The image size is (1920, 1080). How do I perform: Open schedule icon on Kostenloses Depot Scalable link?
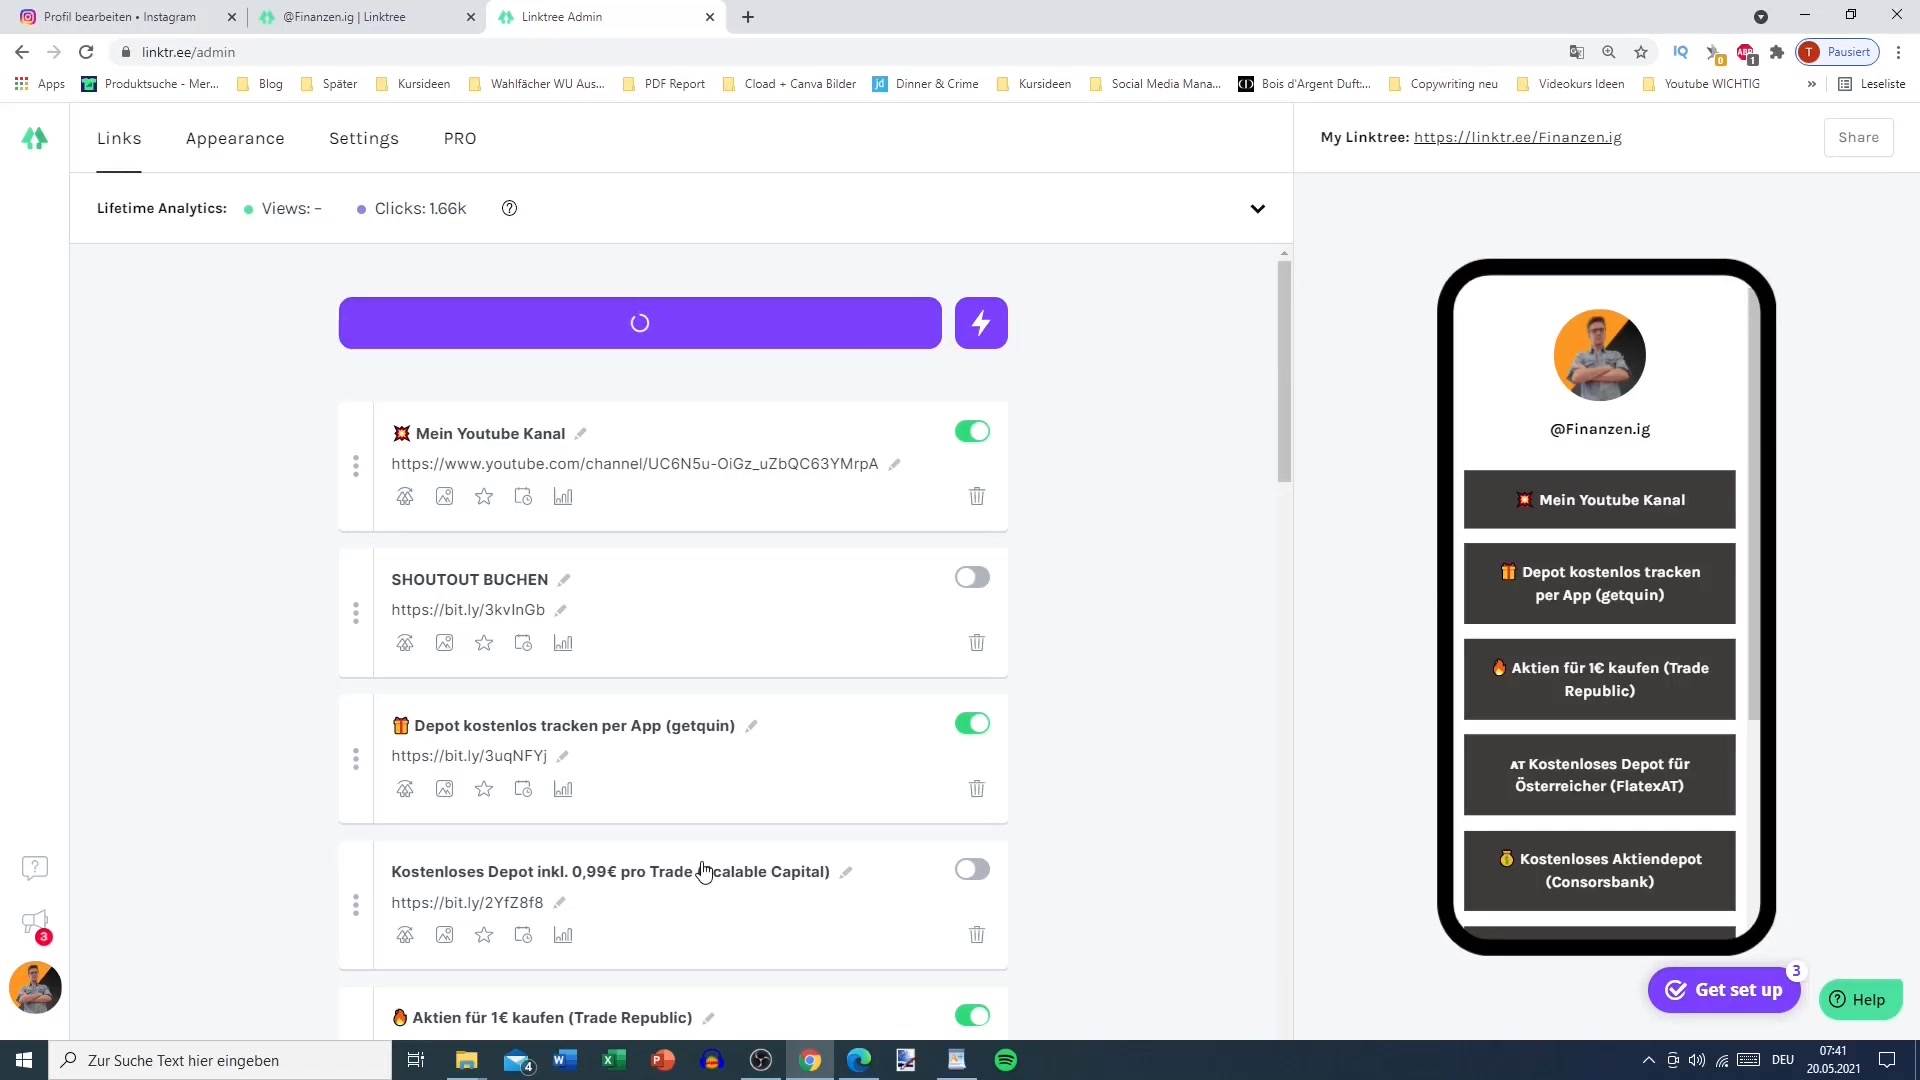click(x=523, y=935)
